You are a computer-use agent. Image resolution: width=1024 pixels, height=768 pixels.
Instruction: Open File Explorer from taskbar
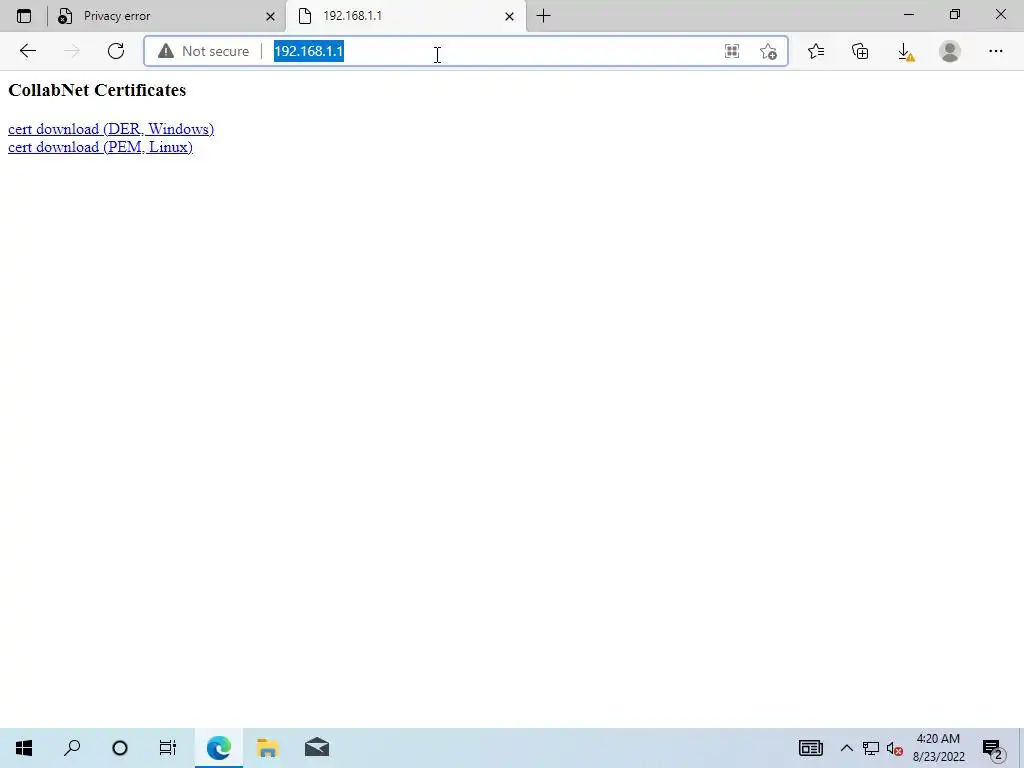click(x=267, y=748)
